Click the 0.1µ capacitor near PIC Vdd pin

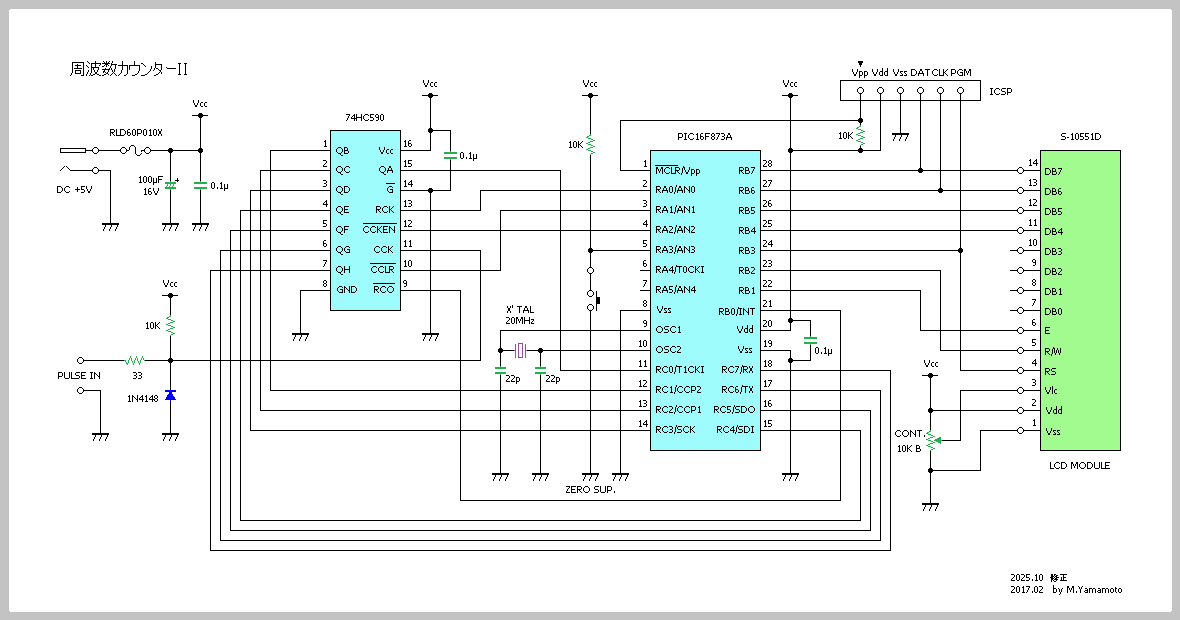click(810, 341)
